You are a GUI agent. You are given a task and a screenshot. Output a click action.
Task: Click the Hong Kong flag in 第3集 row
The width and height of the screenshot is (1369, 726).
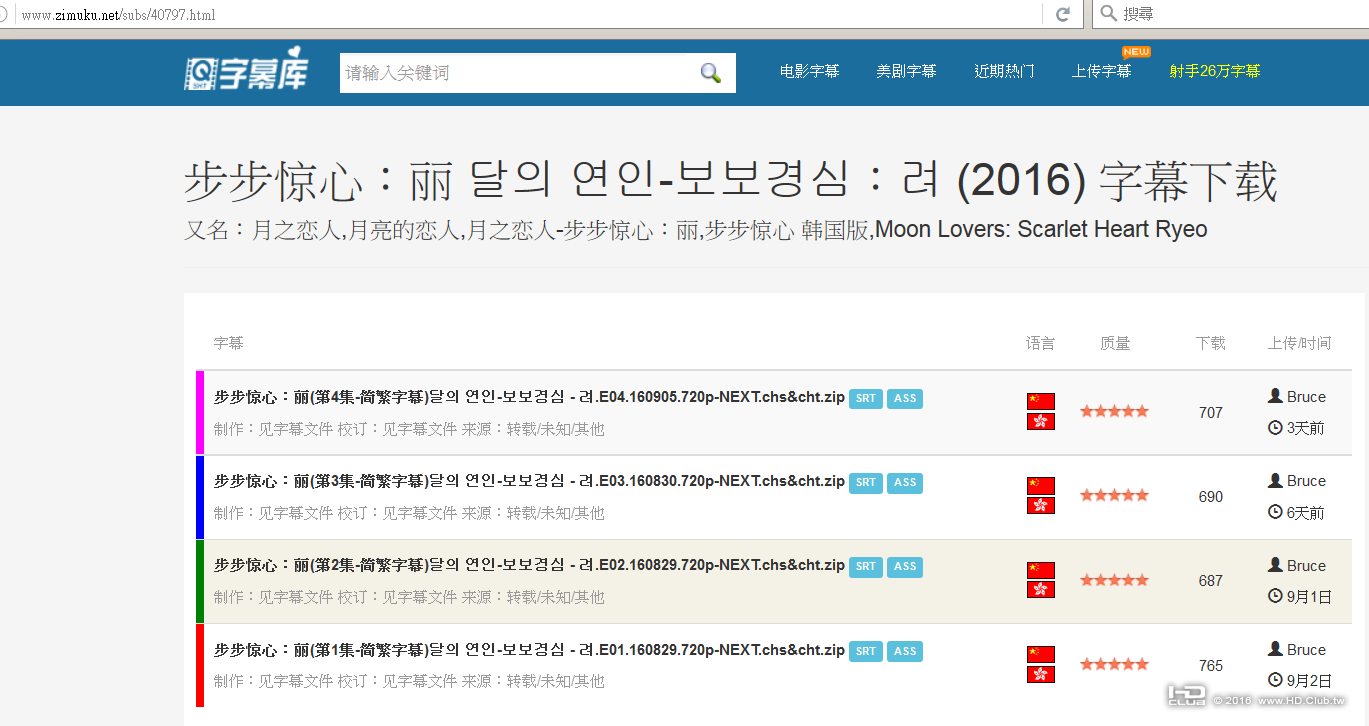point(1041,505)
